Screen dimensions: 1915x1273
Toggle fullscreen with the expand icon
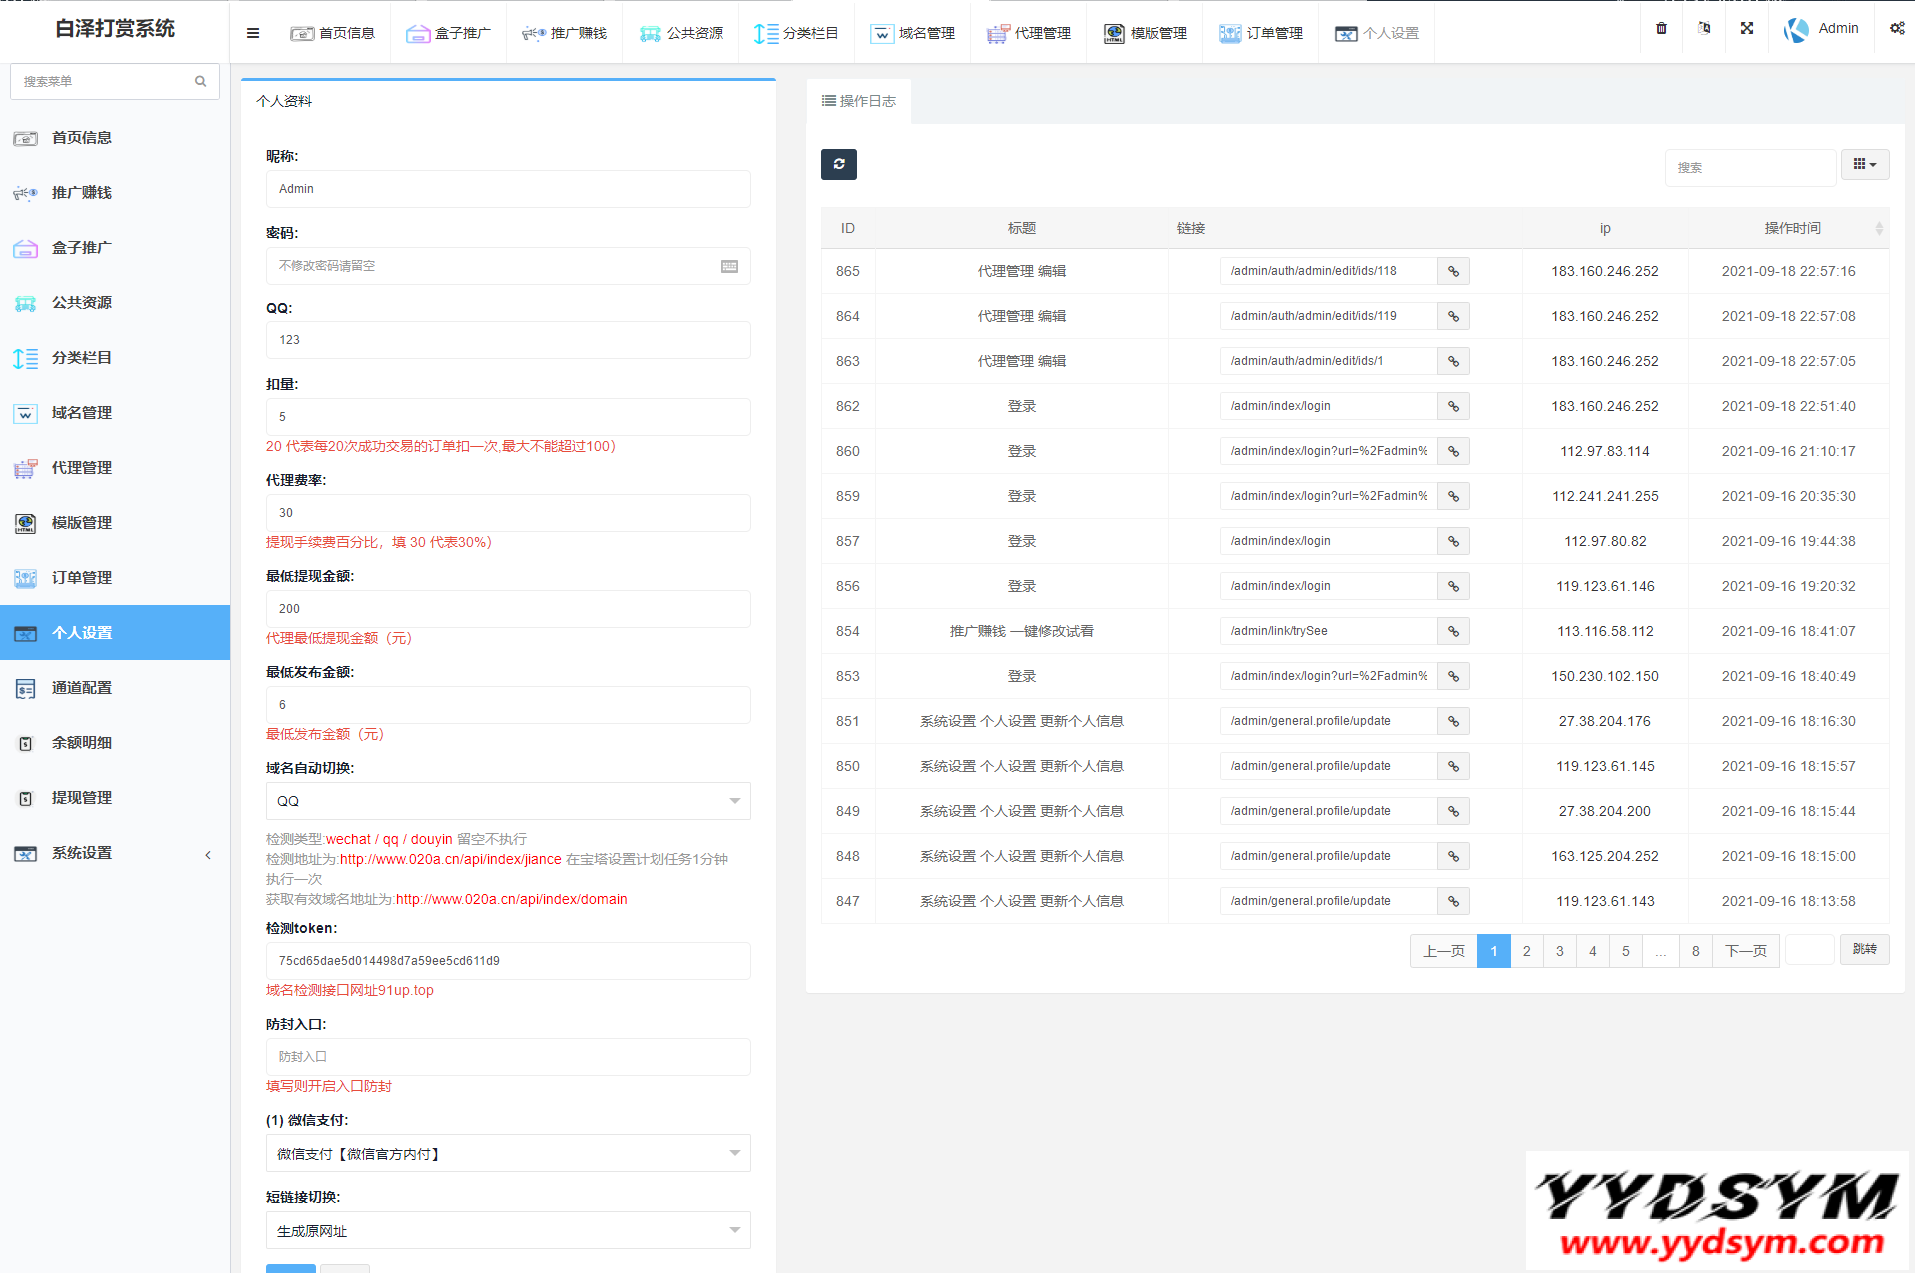pos(1746,28)
